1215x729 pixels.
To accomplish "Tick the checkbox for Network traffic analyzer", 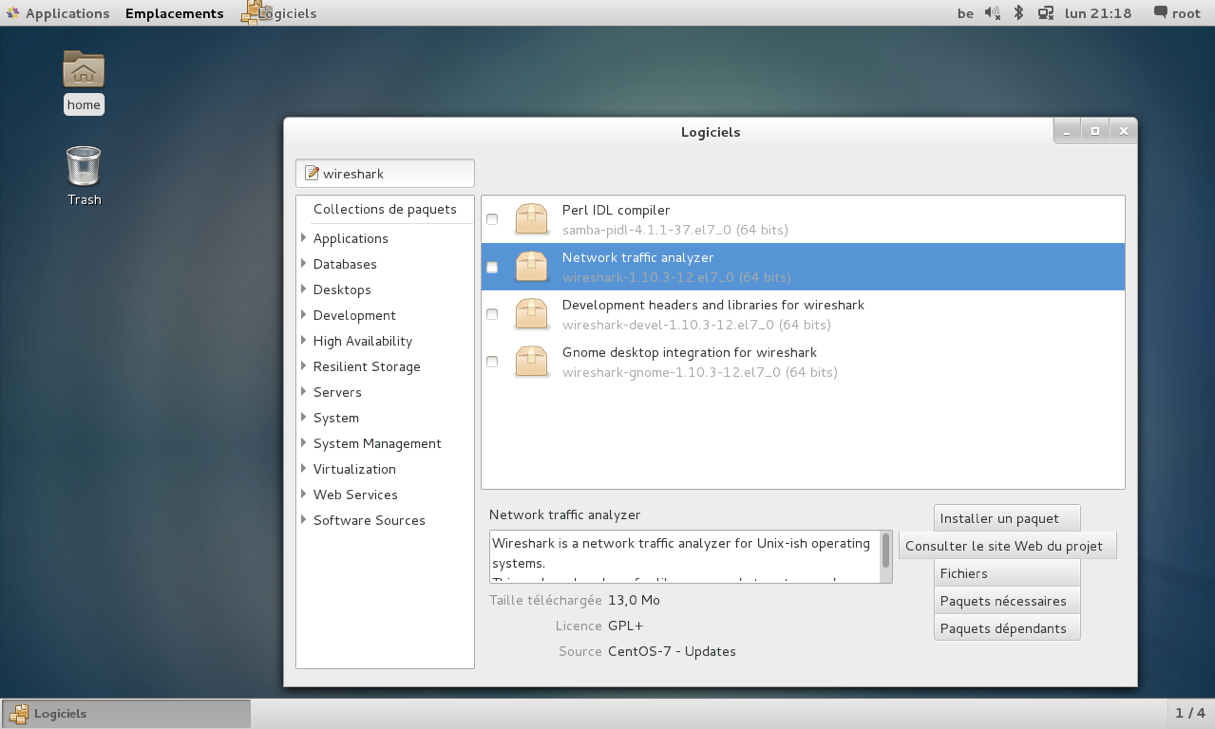I will pyautogui.click(x=492, y=267).
